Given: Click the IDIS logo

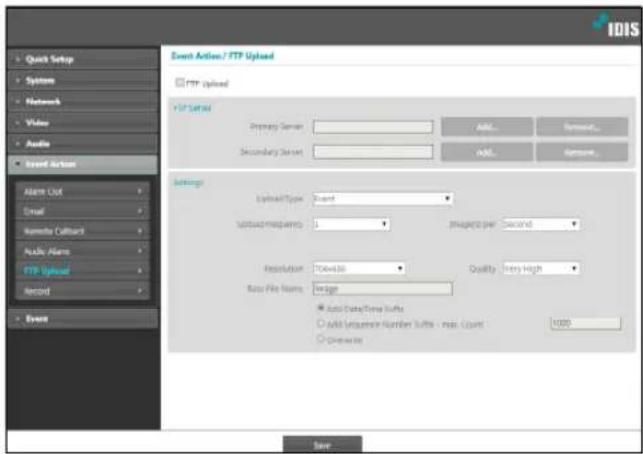Looking at the screenshot, I should (616, 26).
